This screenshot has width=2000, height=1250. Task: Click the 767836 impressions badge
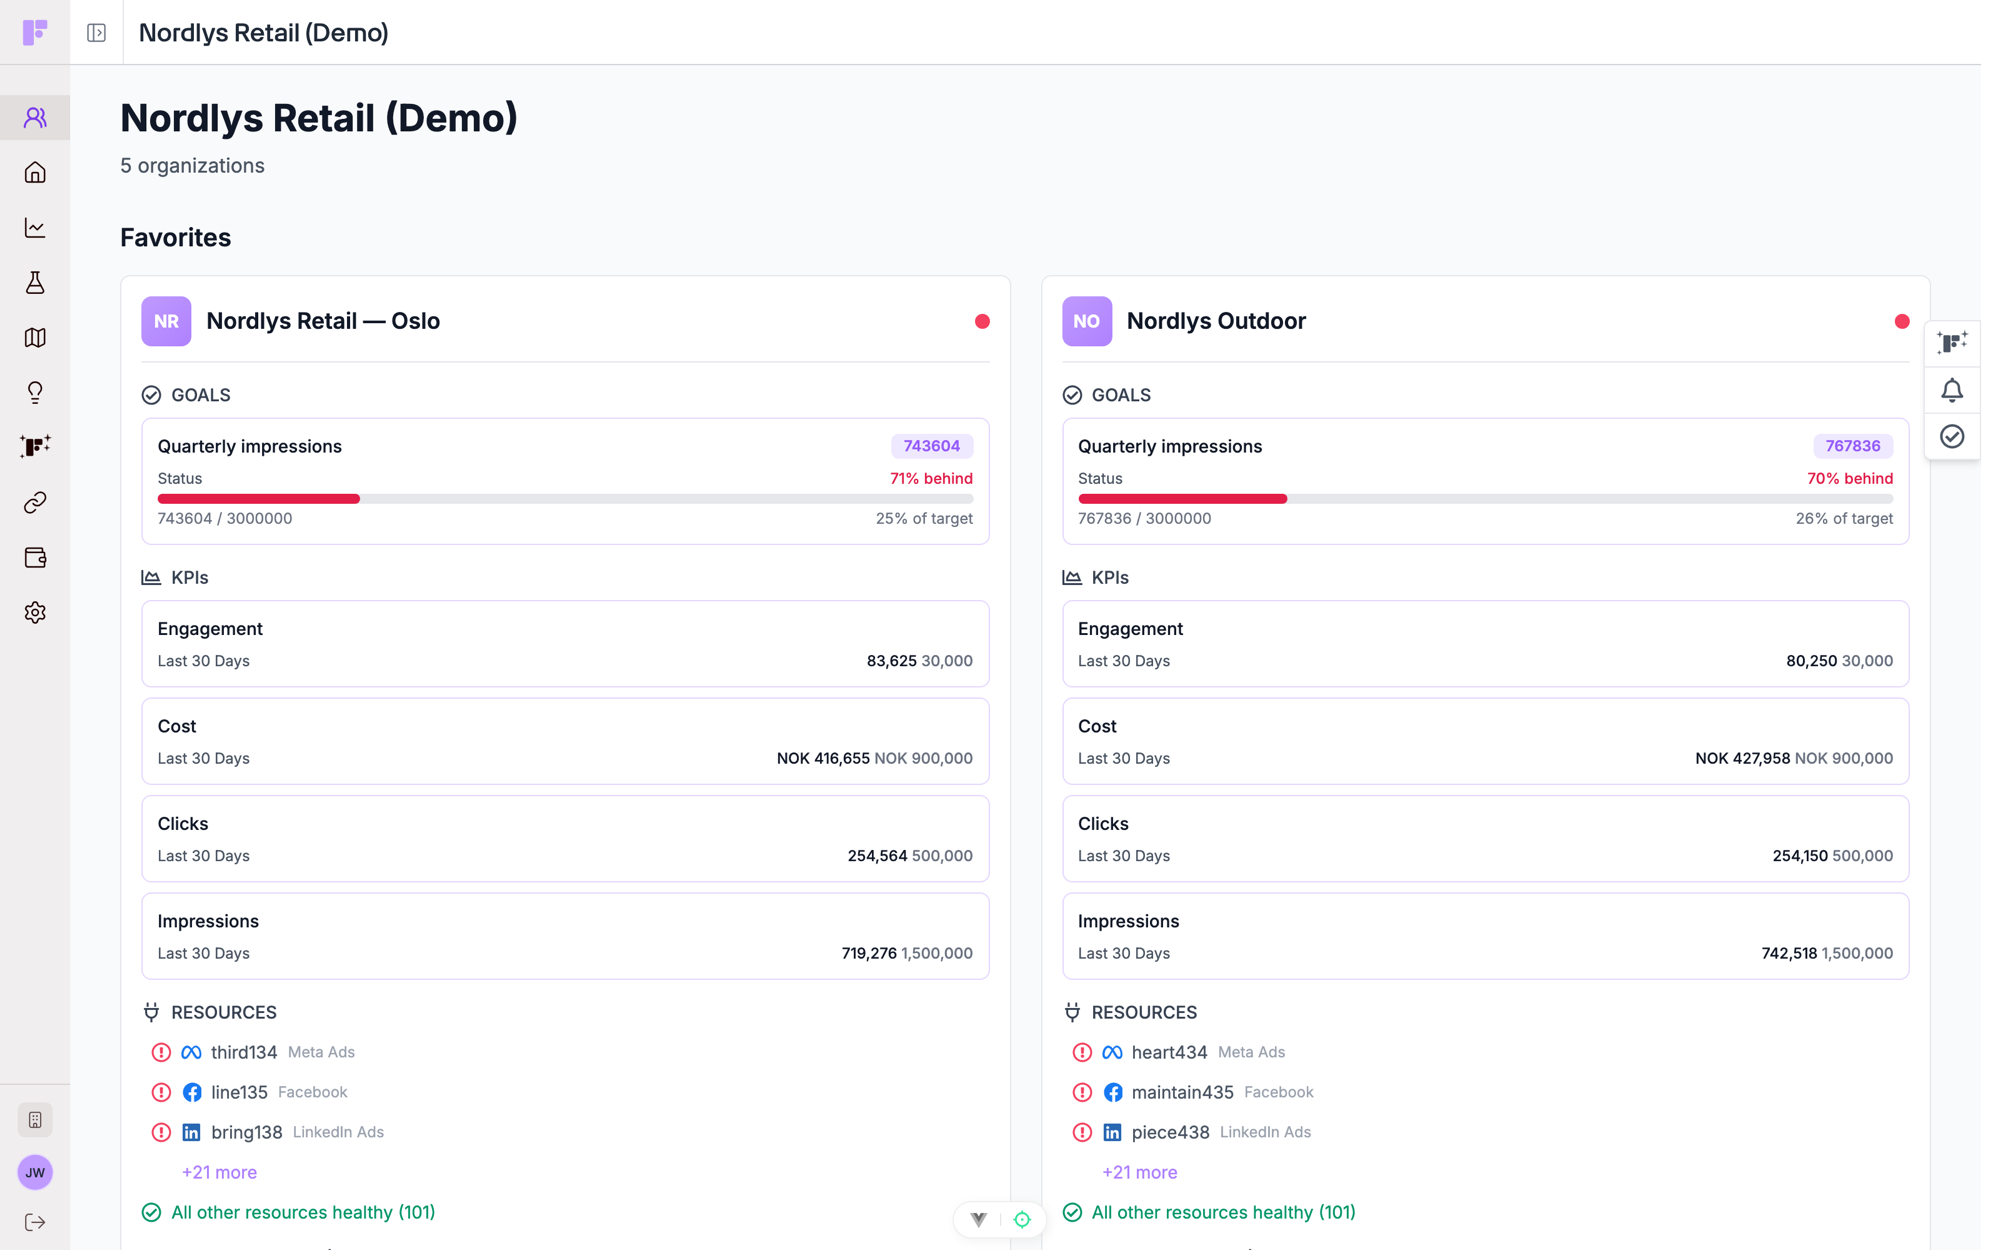(1852, 446)
